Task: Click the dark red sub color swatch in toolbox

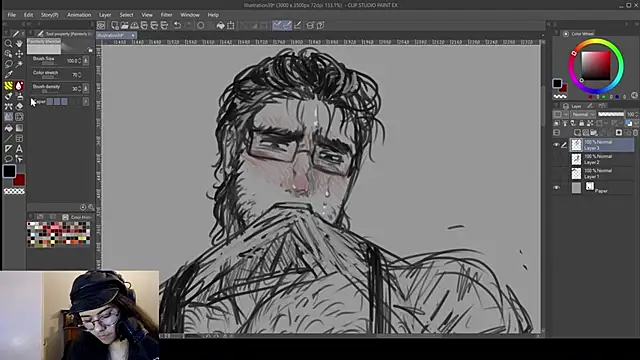Action: click(x=19, y=180)
